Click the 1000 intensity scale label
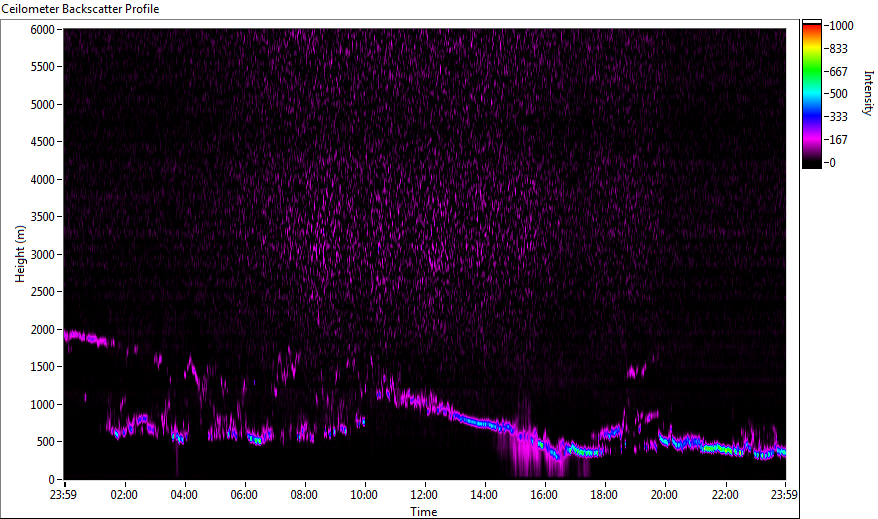 click(x=841, y=26)
